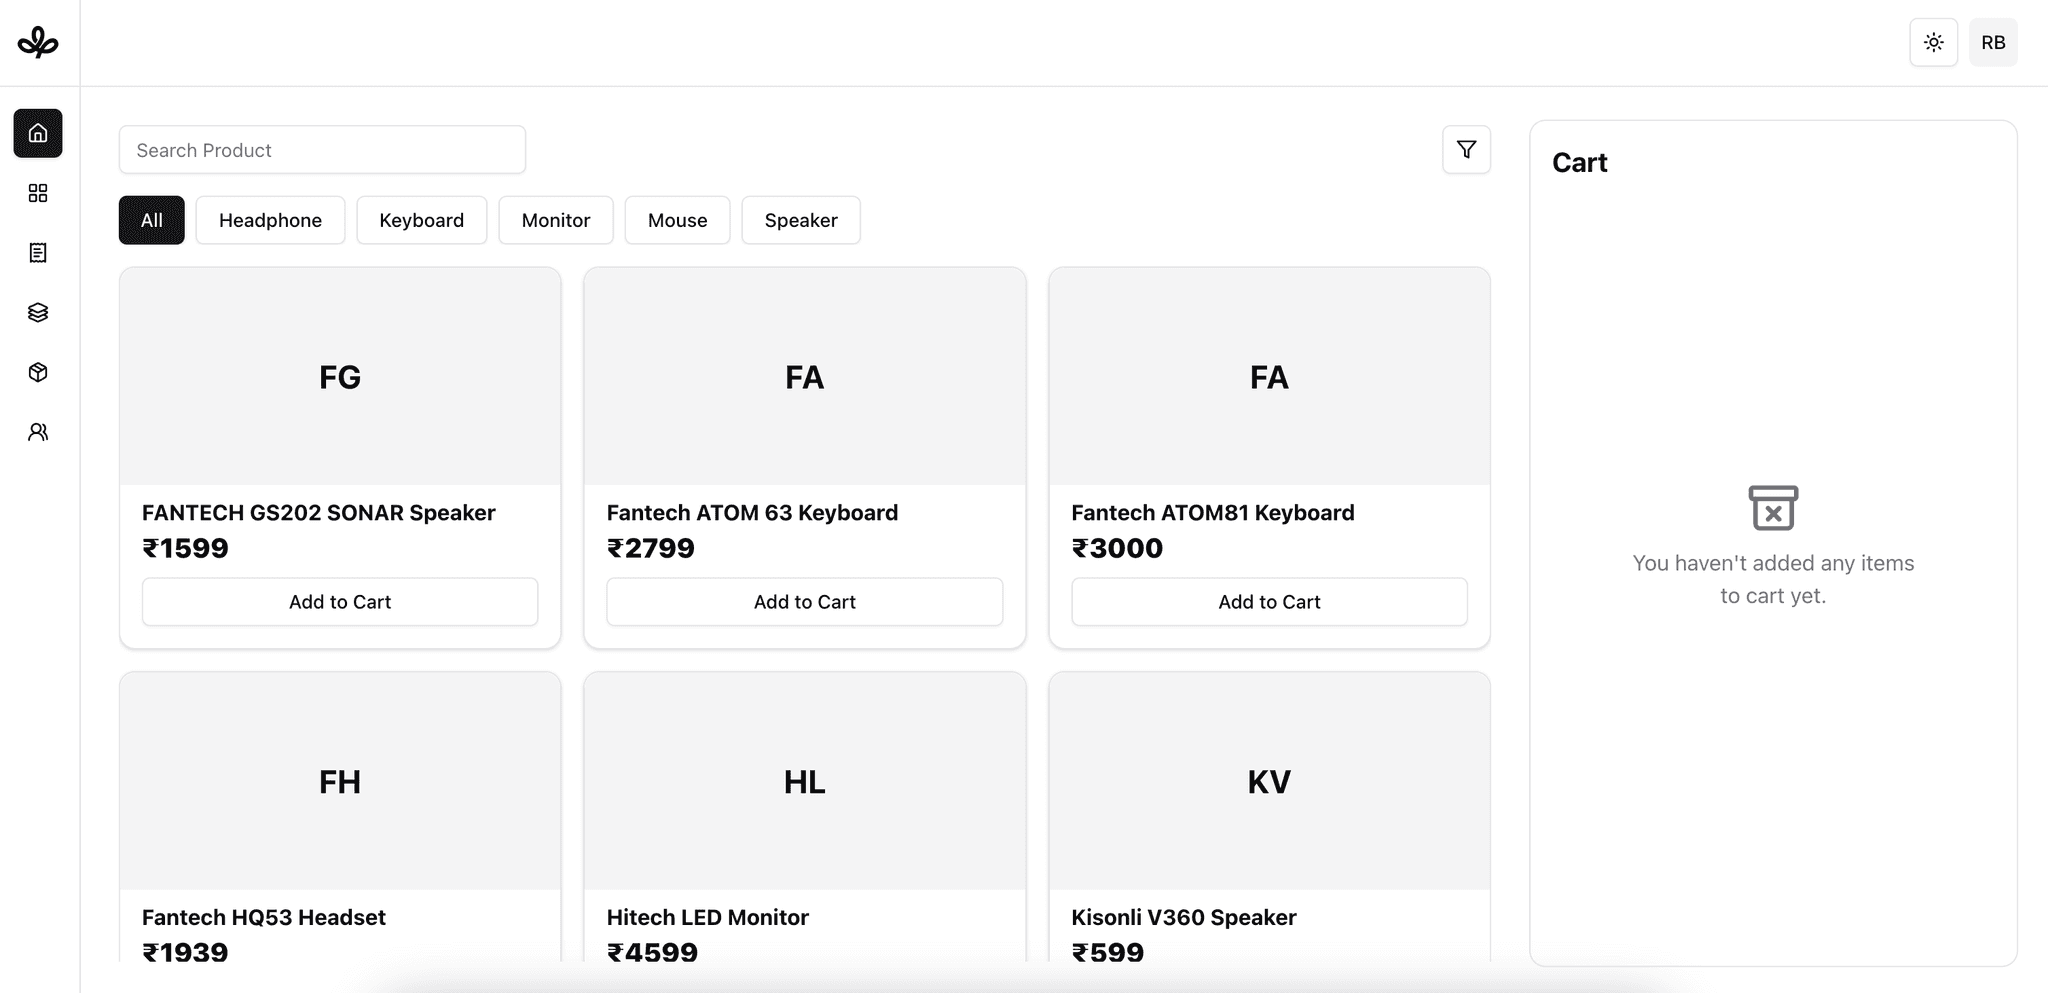Click the app logo in the corner
Screen dimensions: 2048x993
38,42
